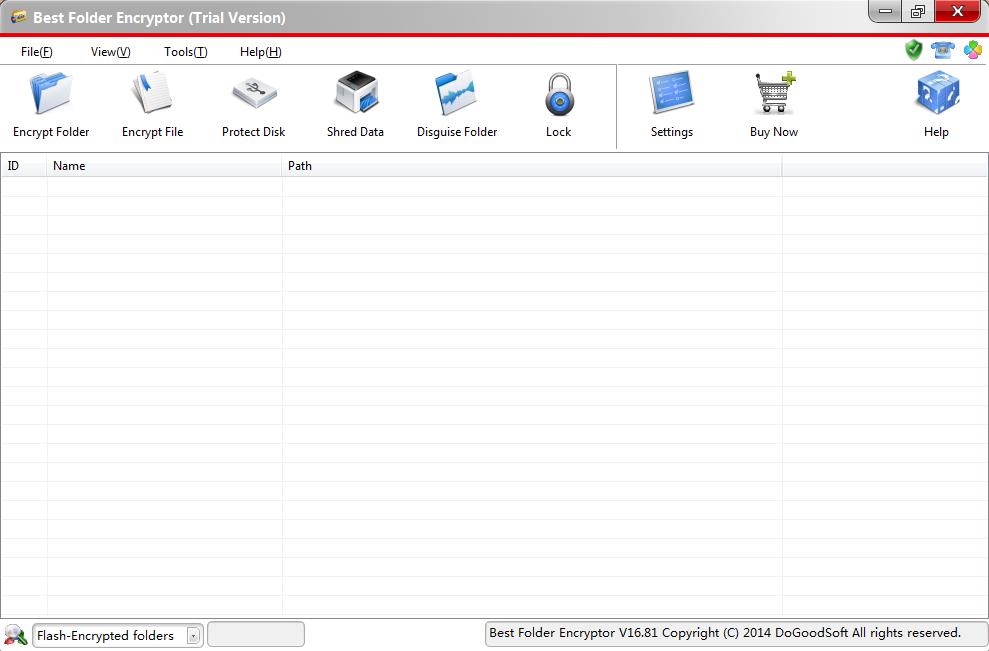Sort by the ID column header
The height and width of the screenshot is (651, 989).
pos(24,166)
